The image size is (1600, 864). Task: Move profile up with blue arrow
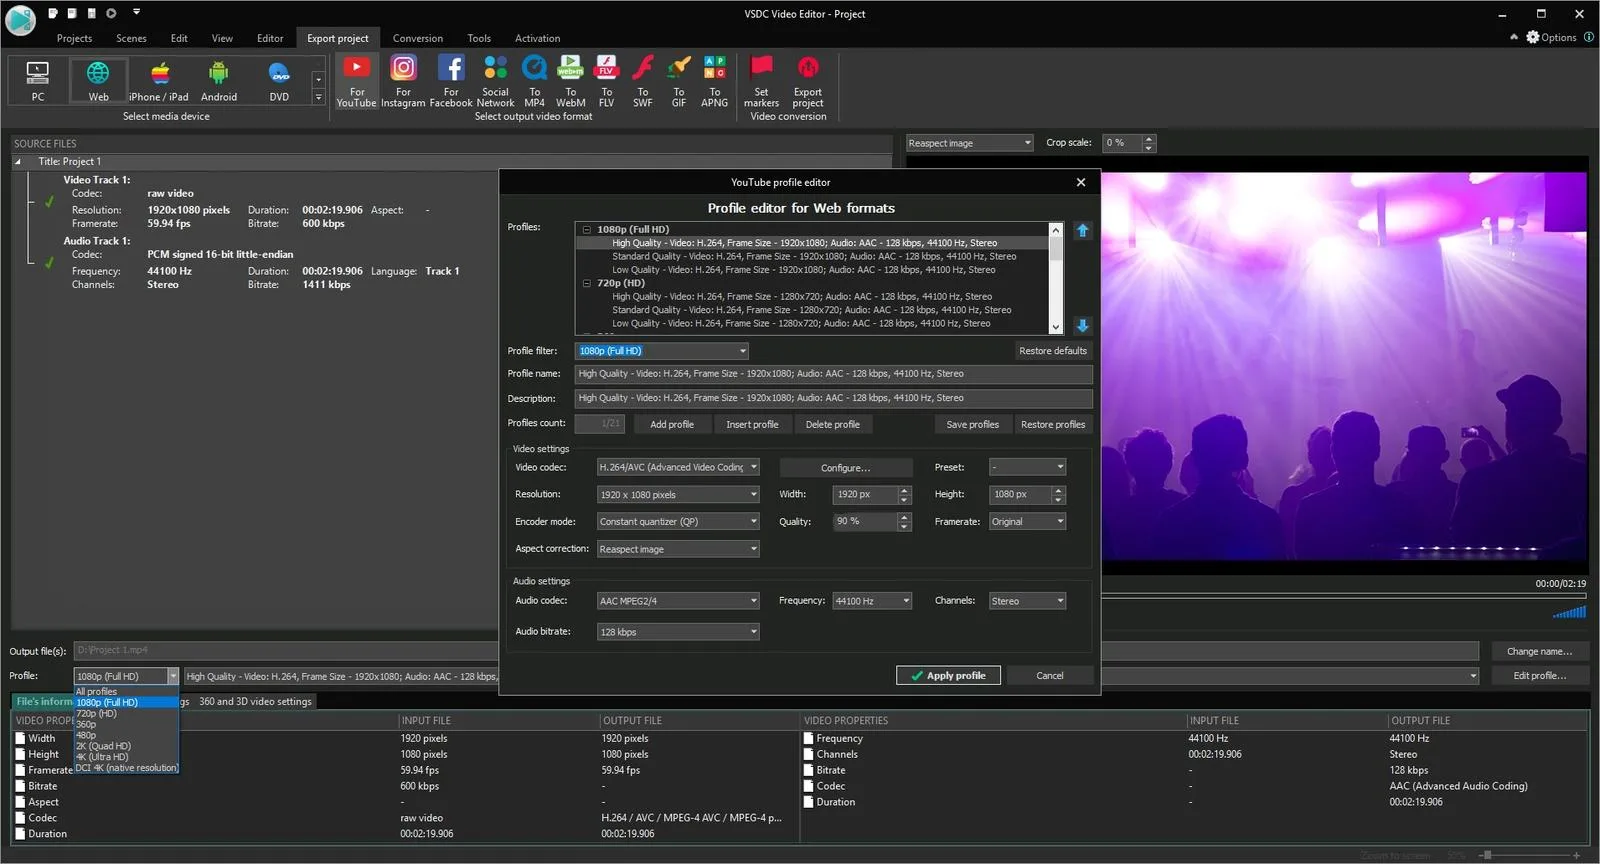[1082, 231]
